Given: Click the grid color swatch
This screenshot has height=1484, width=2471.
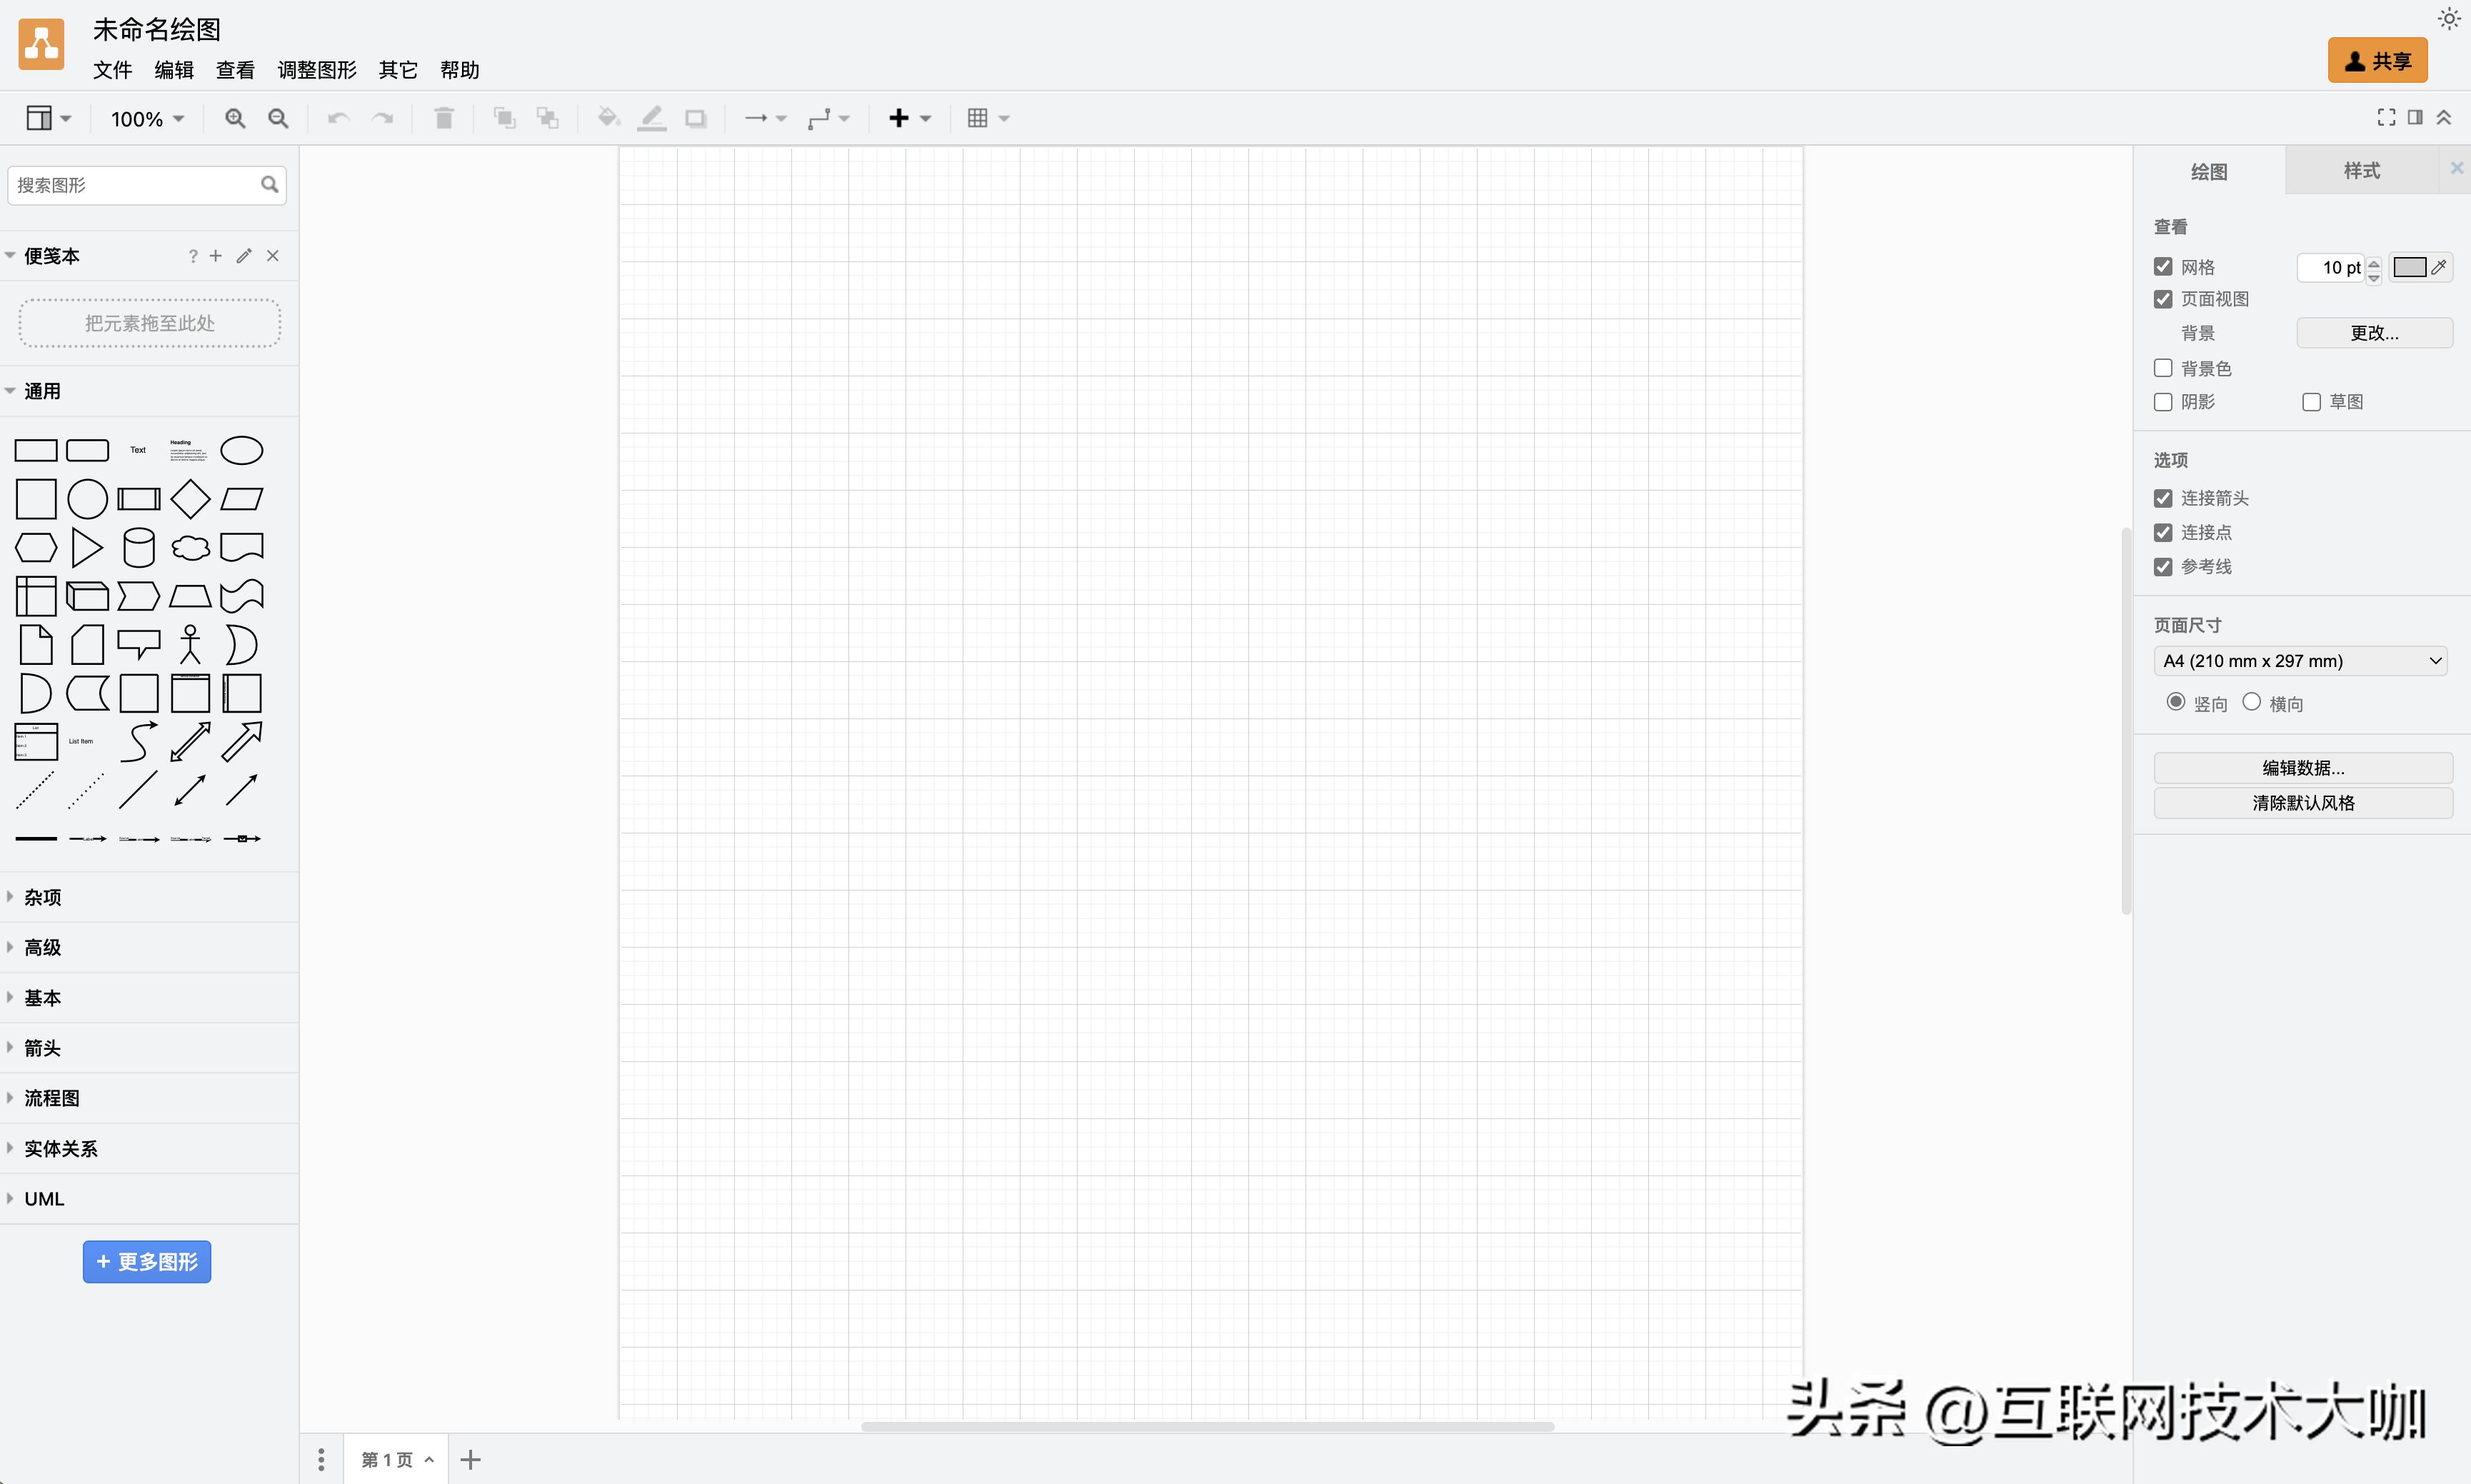Looking at the screenshot, I should 2412,266.
